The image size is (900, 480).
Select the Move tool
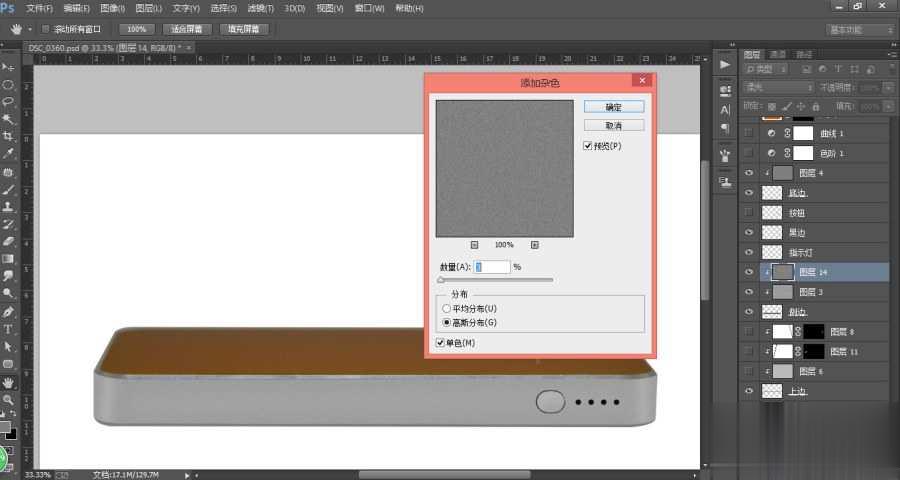(8, 67)
